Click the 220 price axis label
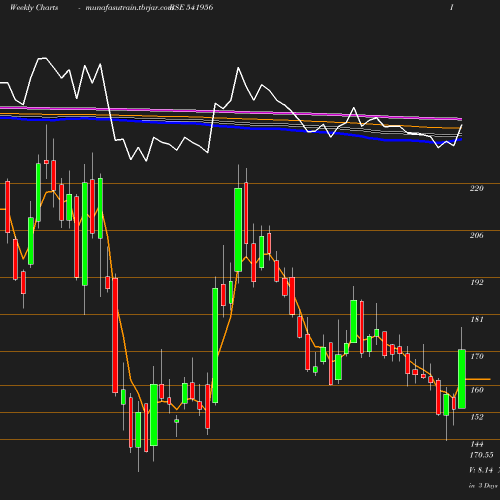The width and height of the screenshot is (500, 500). coord(477,188)
